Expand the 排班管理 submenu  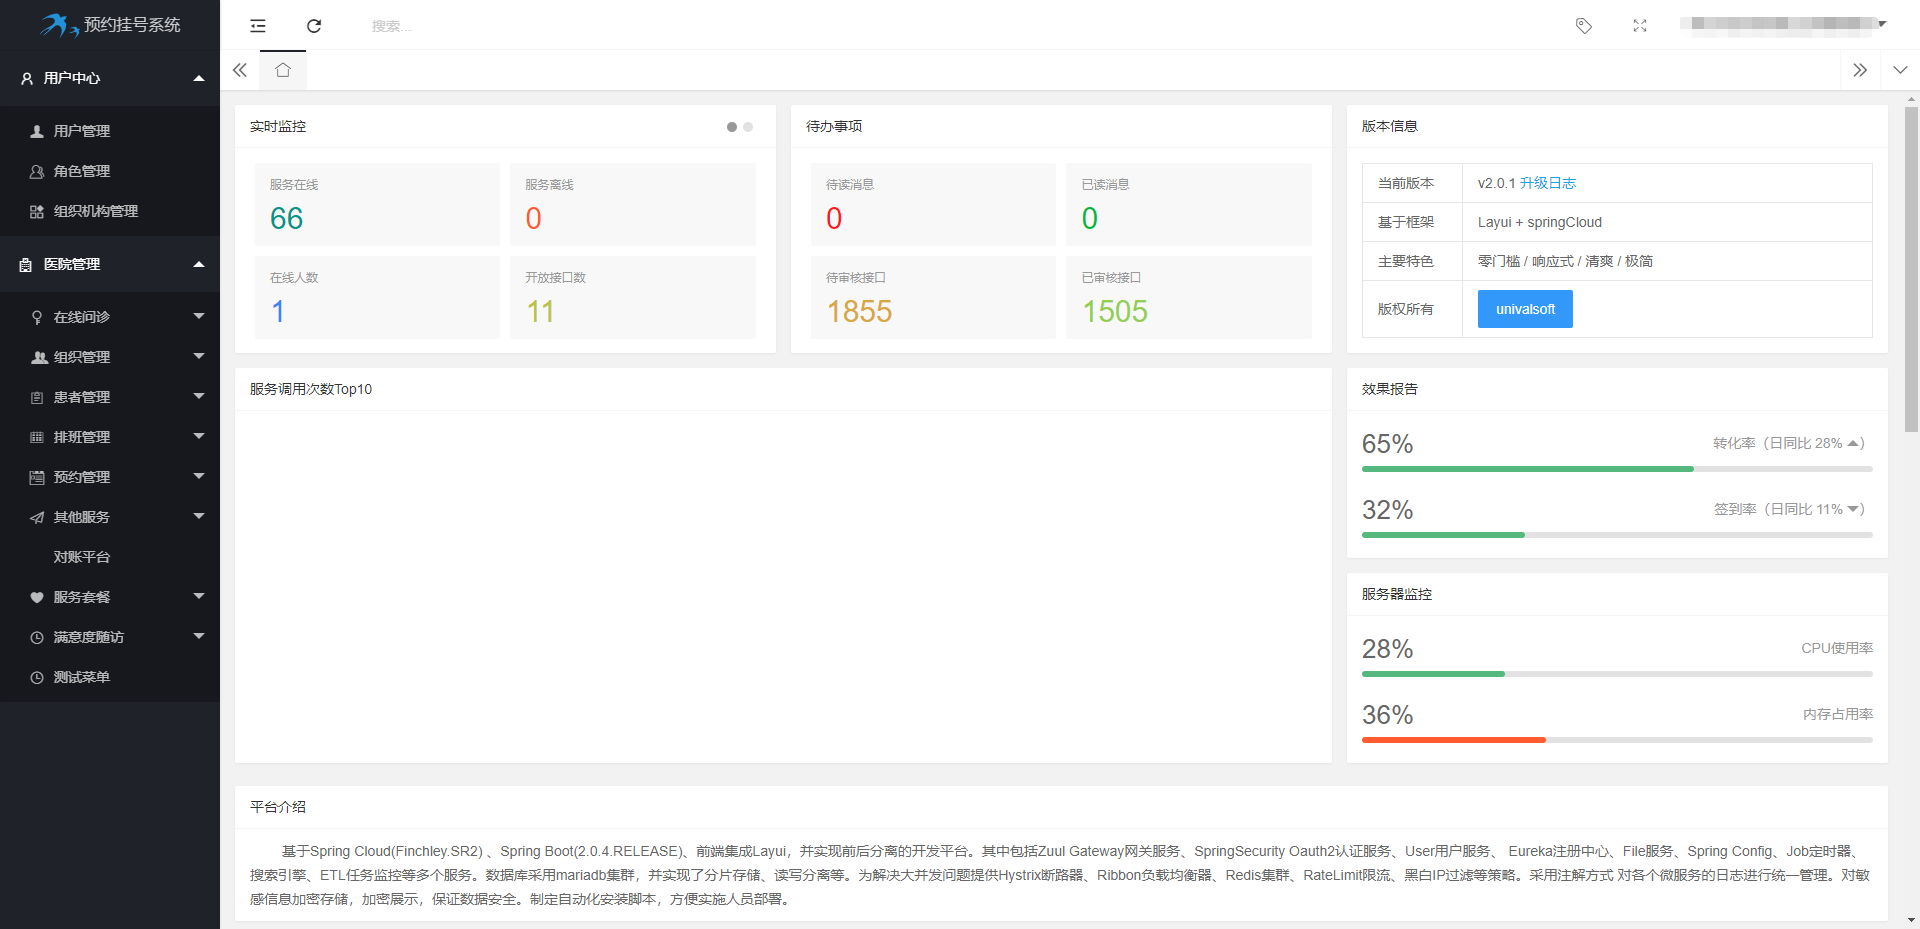110,437
